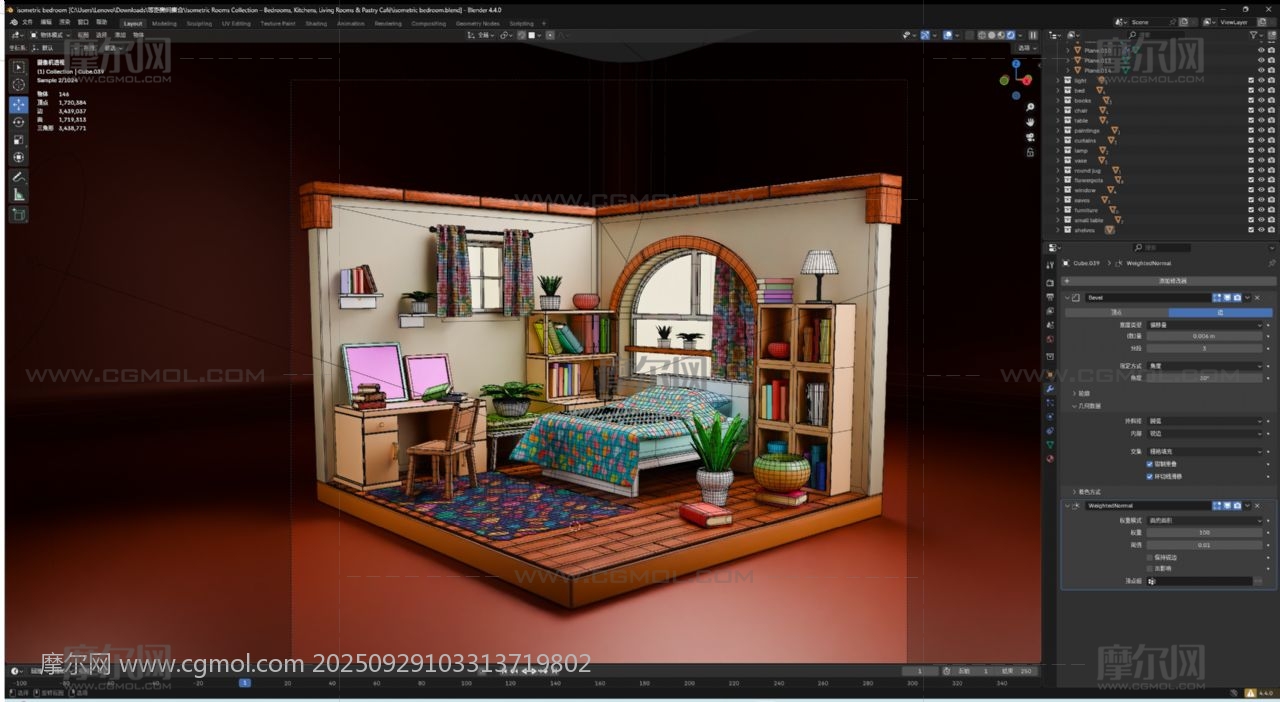This screenshot has width=1280, height=702.
Task: Select the Rotate tool in the toolbar
Action: point(18,122)
